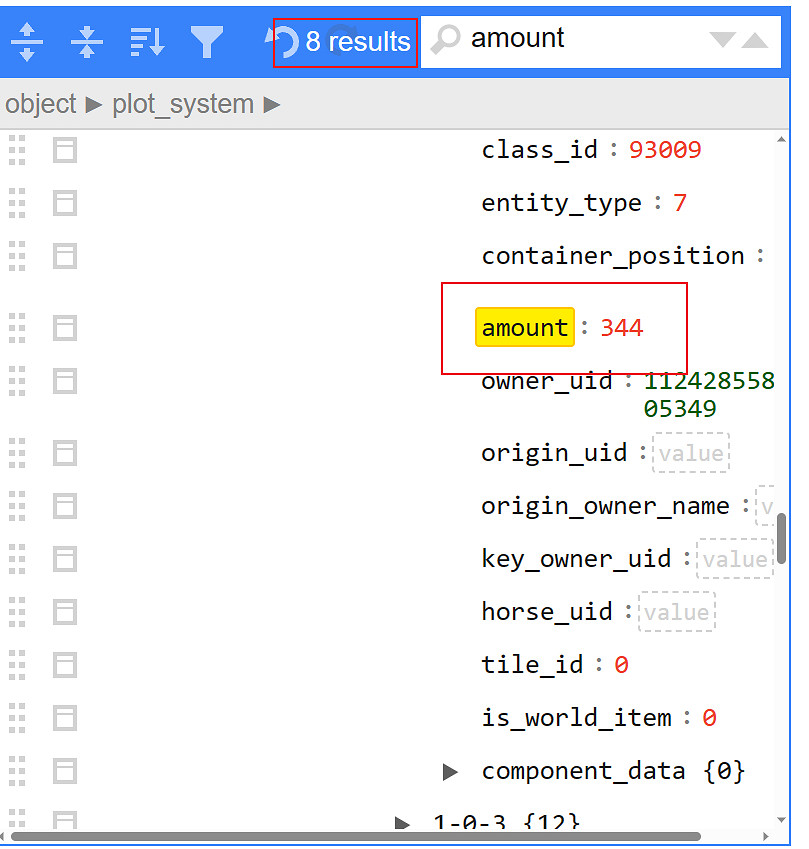Open action menu icon for amount row
The width and height of the screenshot is (809, 849).
point(65,328)
